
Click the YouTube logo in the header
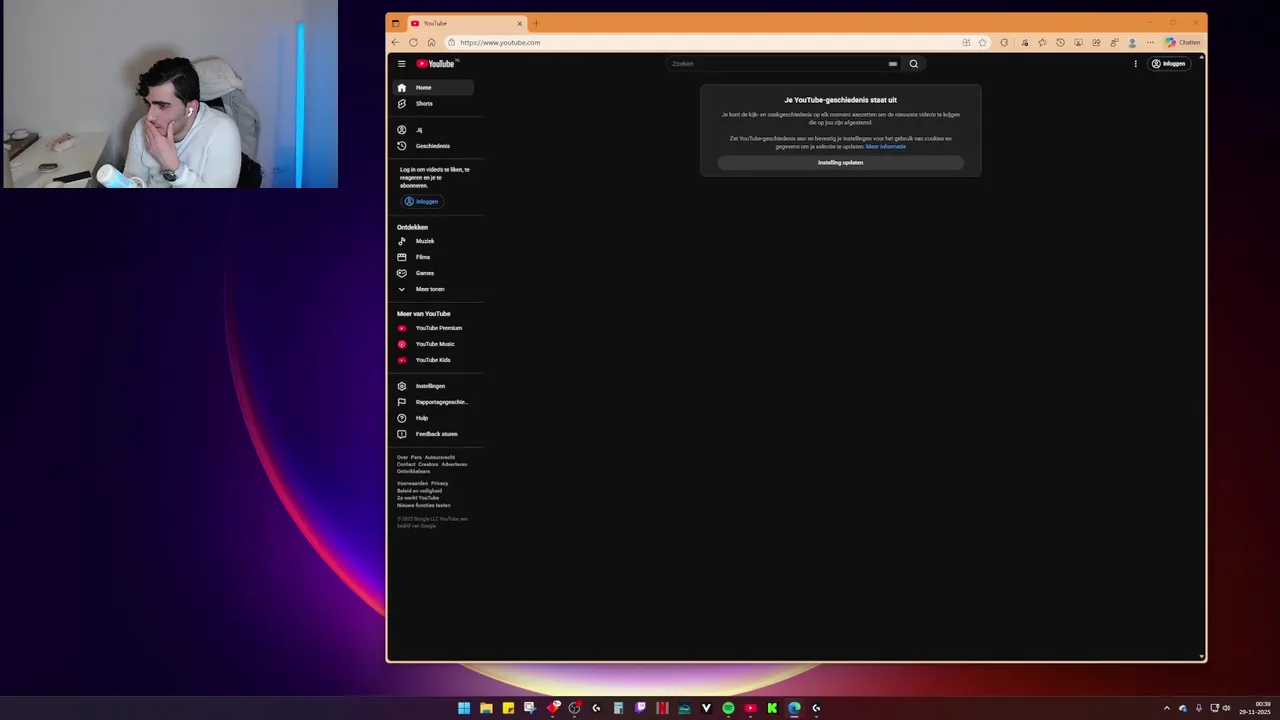436,64
